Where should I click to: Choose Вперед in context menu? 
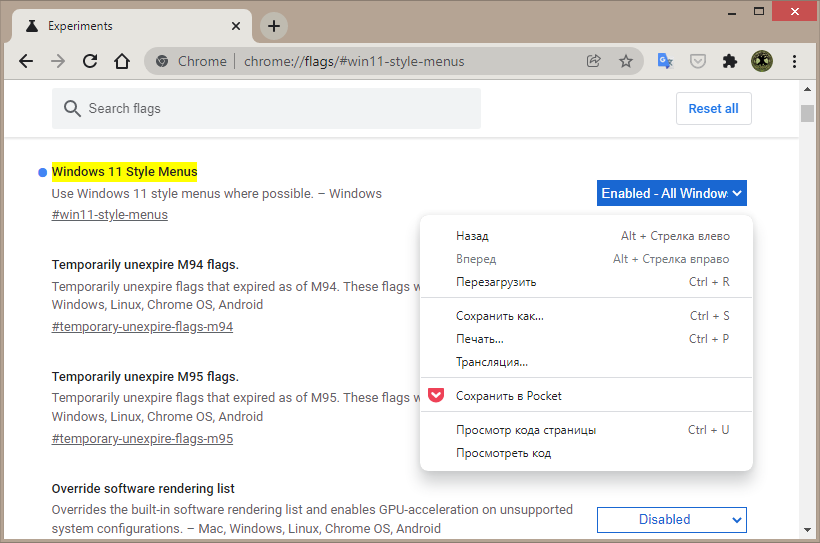586,259
